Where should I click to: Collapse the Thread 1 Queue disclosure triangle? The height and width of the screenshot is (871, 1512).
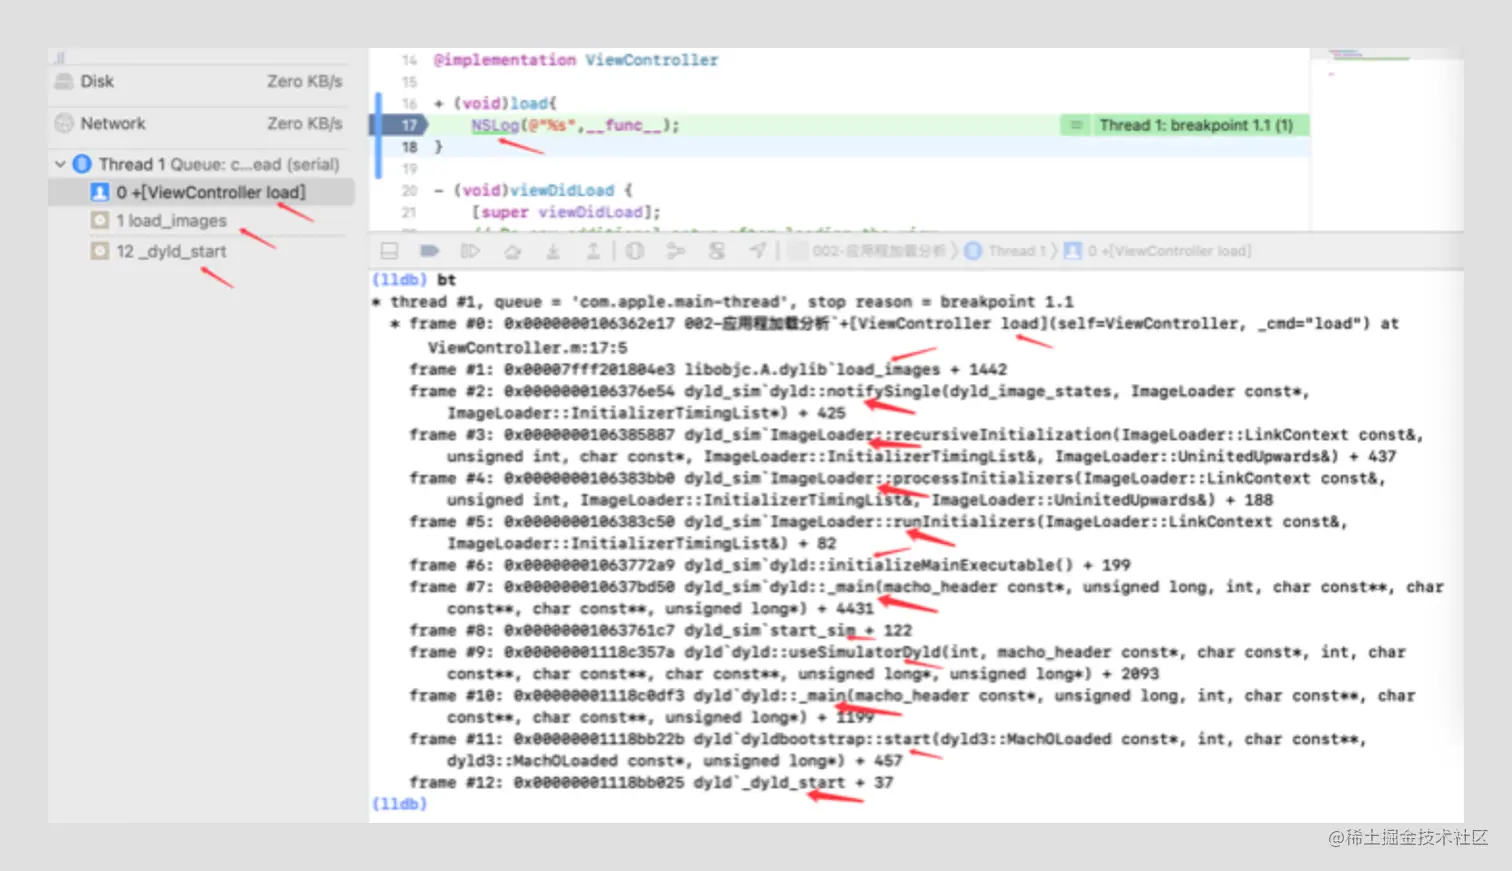click(60, 164)
